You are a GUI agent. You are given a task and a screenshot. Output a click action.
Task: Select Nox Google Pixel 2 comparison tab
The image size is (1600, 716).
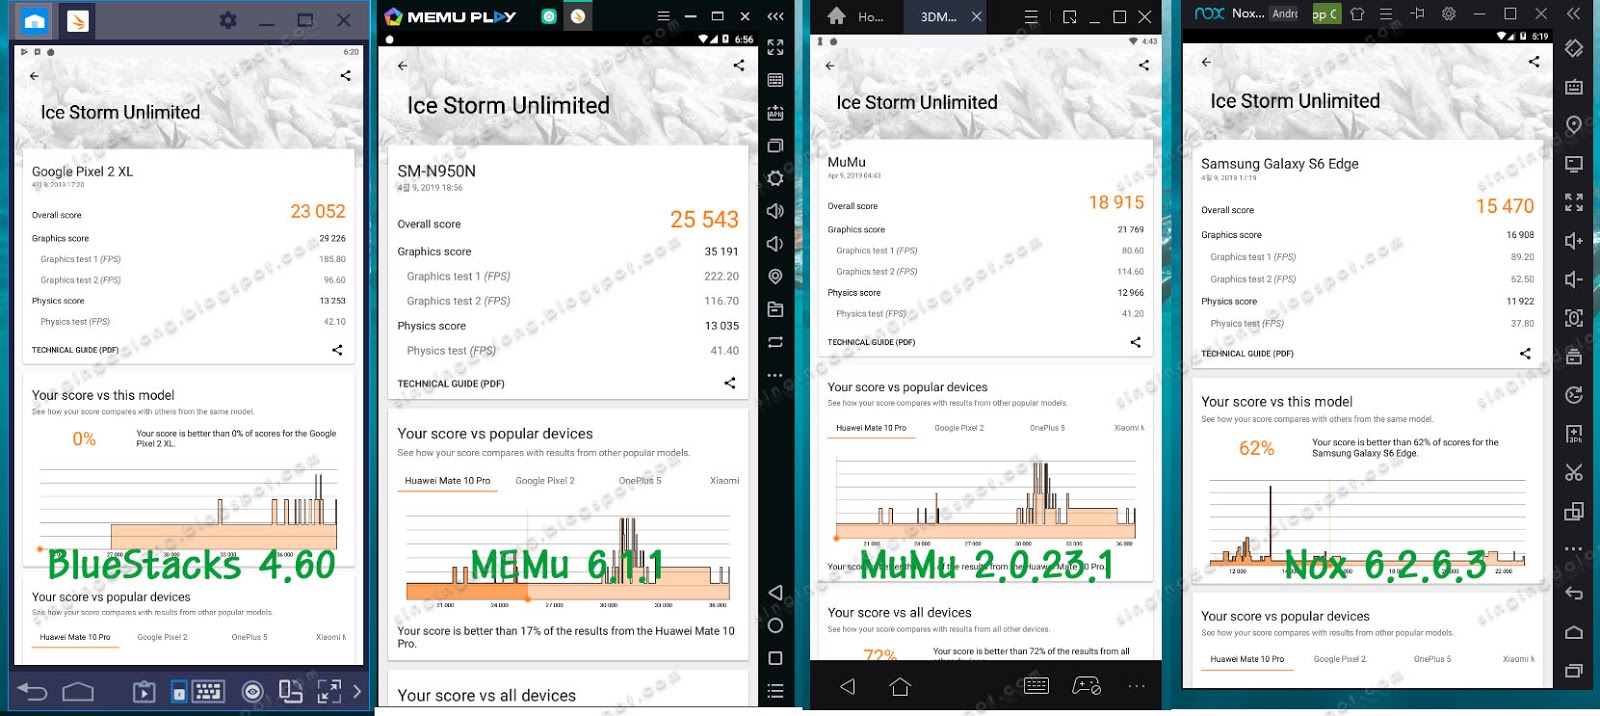(1339, 659)
